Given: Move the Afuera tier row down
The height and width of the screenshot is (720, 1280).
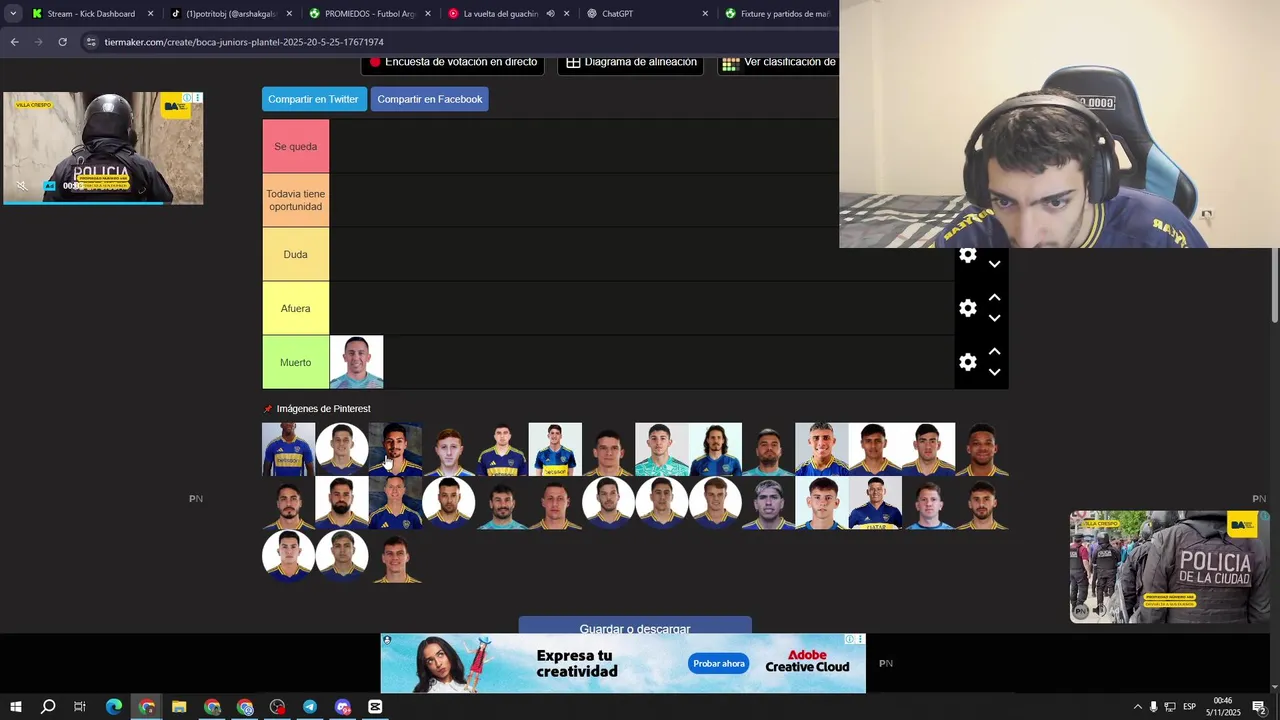Looking at the screenshot, I should 994,318.
